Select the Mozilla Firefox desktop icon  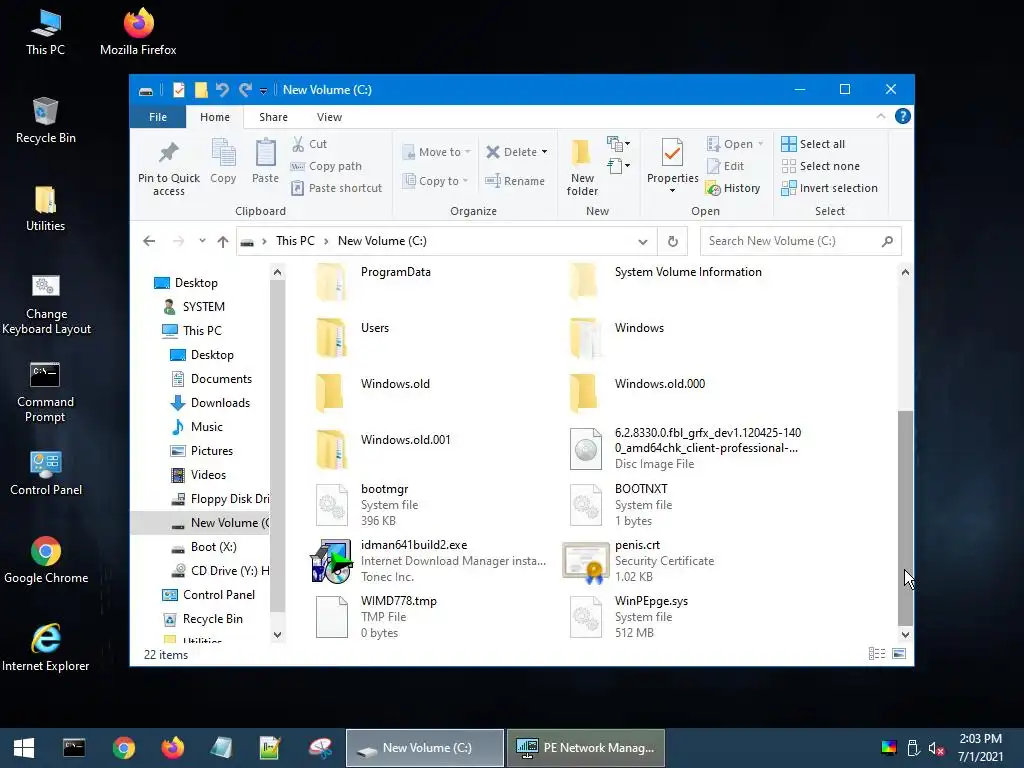click(138, 31)
